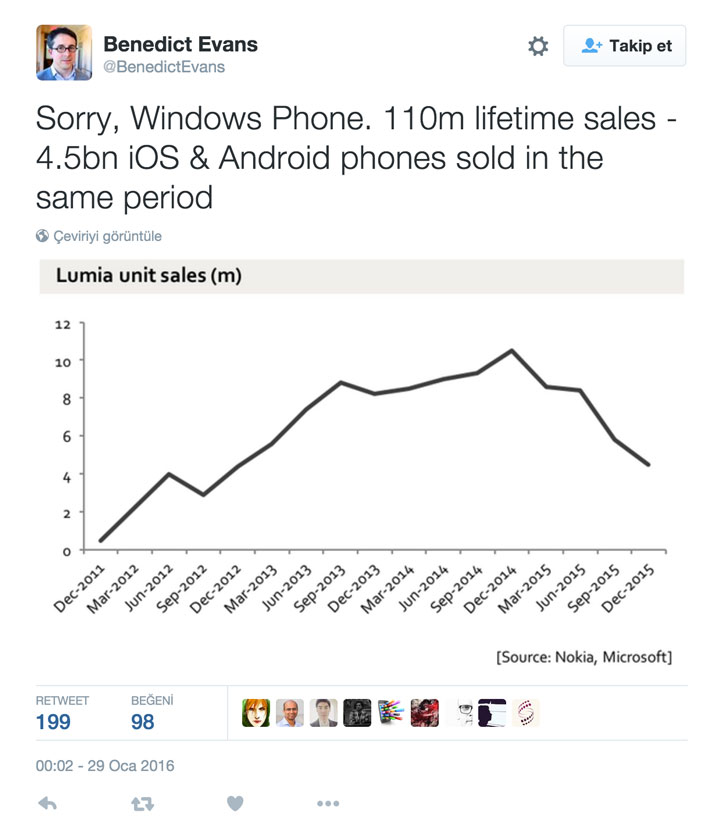Image resolution: width=728 pixels, height=837 pixels.
Task: Open the Benedict Evans name link
Action: point(180,44)
